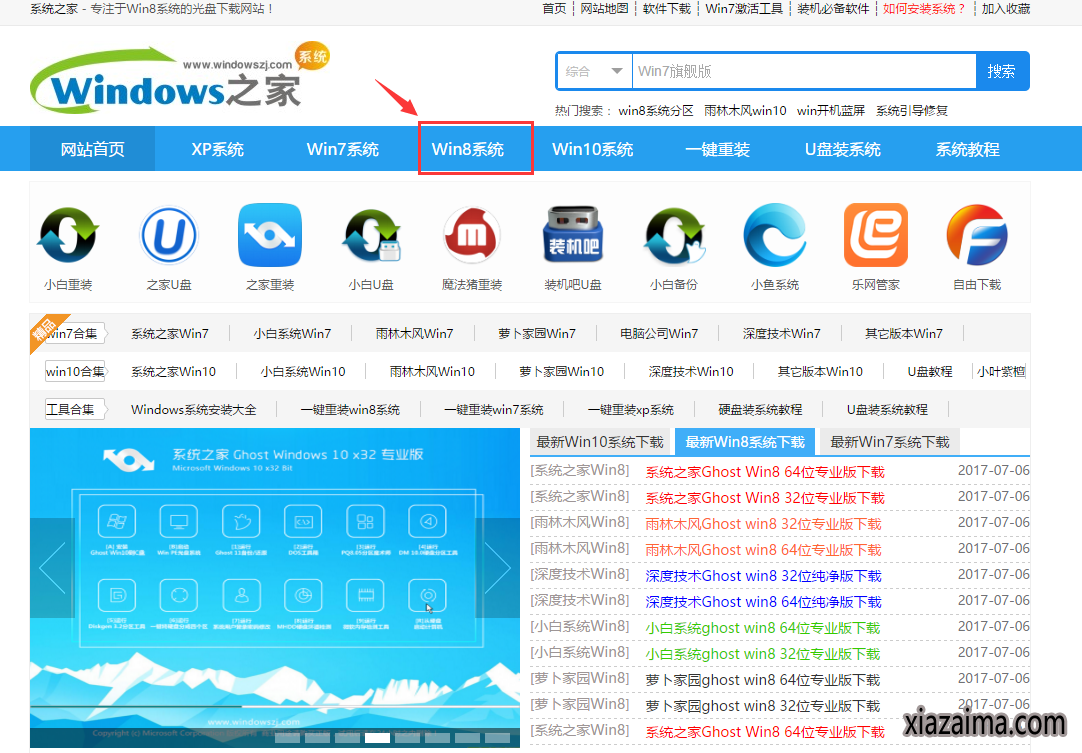
Task: Click the 之家重装 blue icon
Action: tap(270, 235)
